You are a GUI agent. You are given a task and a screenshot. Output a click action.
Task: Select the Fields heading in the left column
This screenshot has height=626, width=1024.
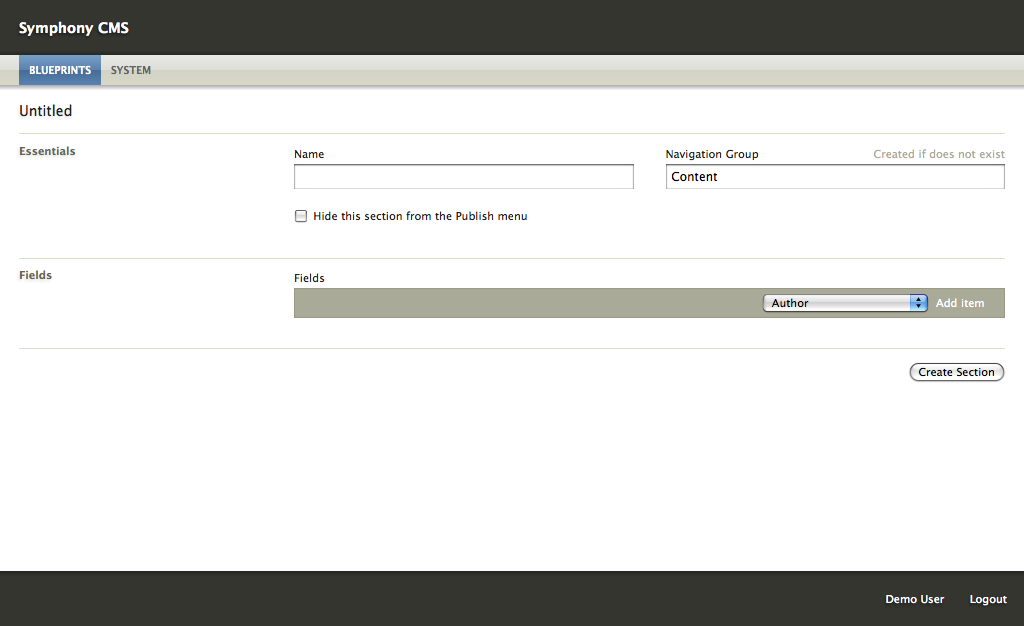tap(35, 275)
